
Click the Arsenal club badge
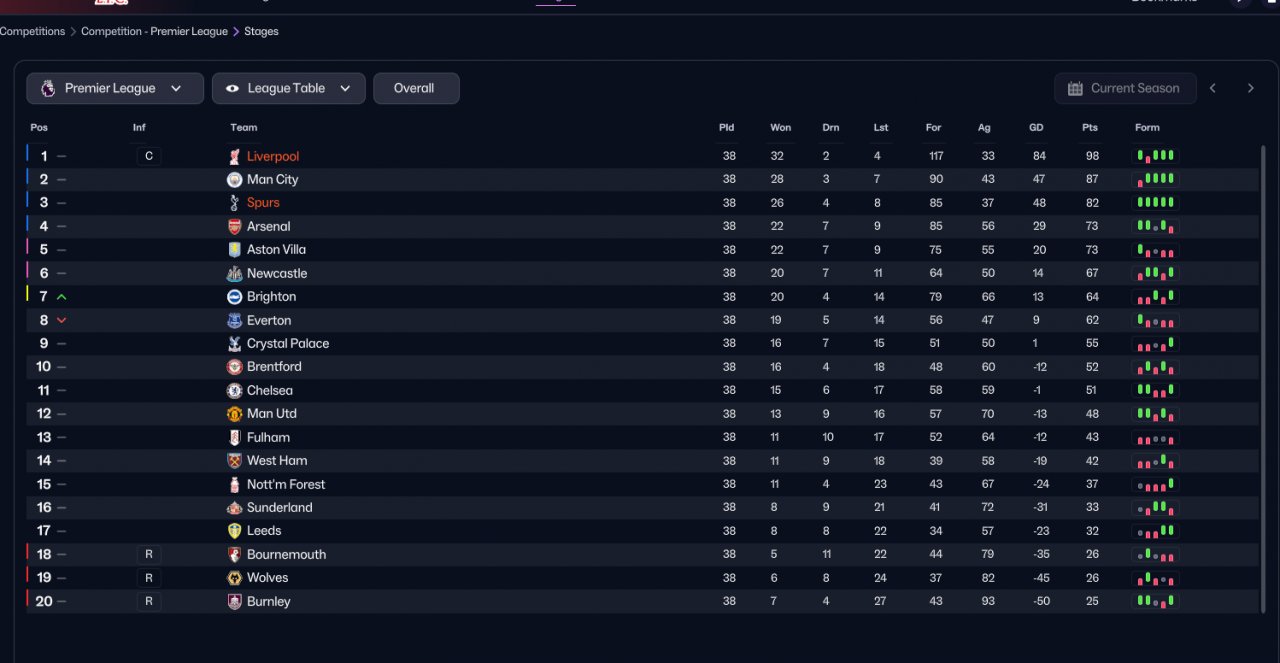(234, 227)
